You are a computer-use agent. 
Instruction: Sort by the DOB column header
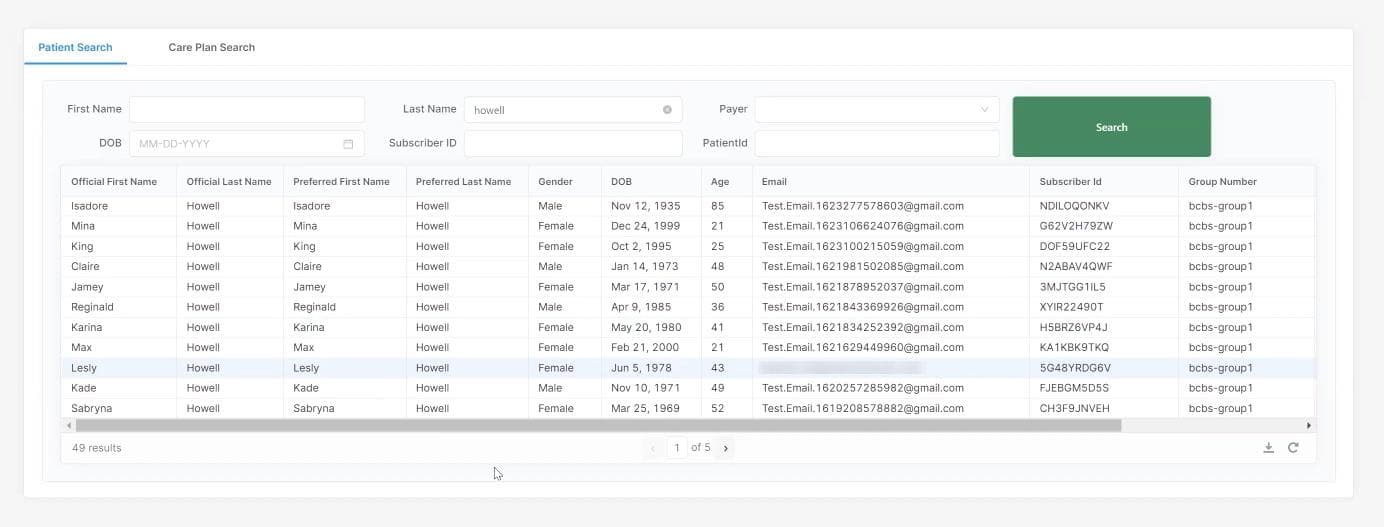621,182
